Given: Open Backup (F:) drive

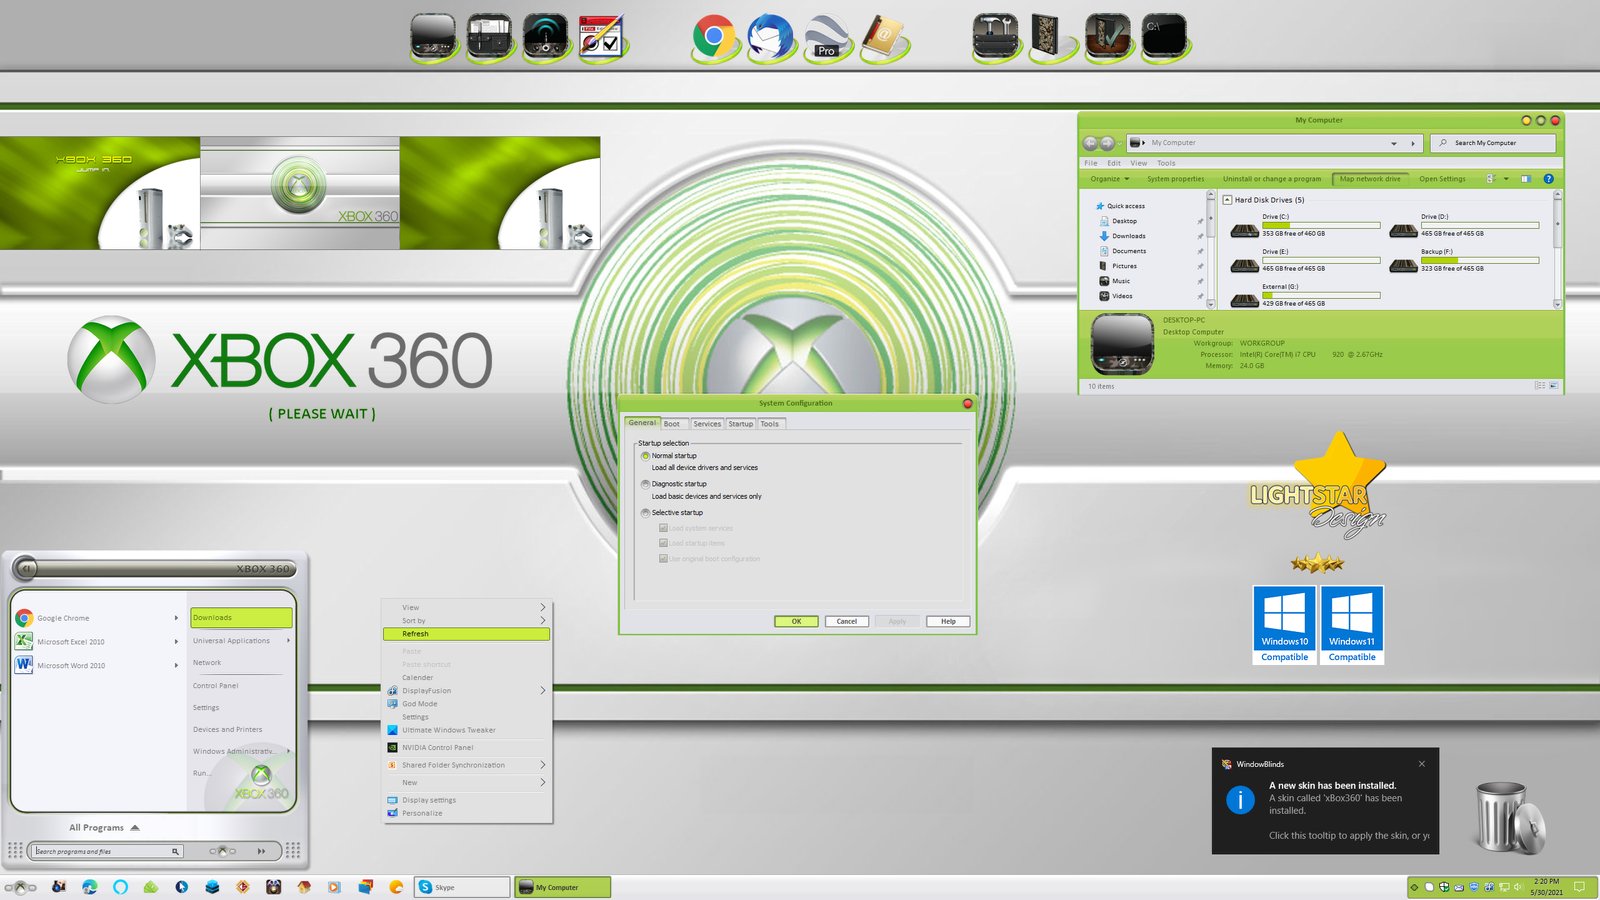Looking at the screenshot, I should pyautogui.click(x=1465, y=260).
